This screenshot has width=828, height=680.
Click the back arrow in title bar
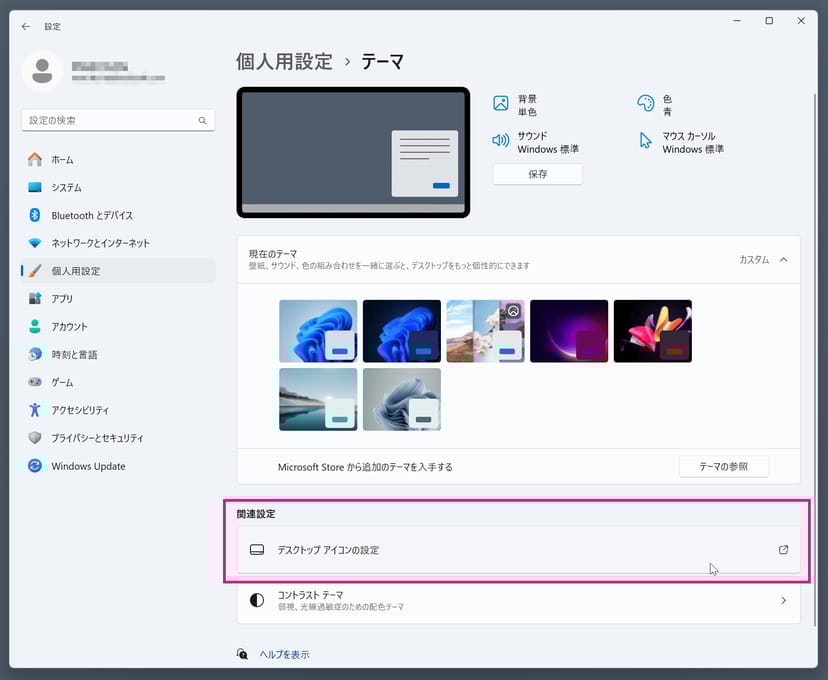click(x=26, y=27)
